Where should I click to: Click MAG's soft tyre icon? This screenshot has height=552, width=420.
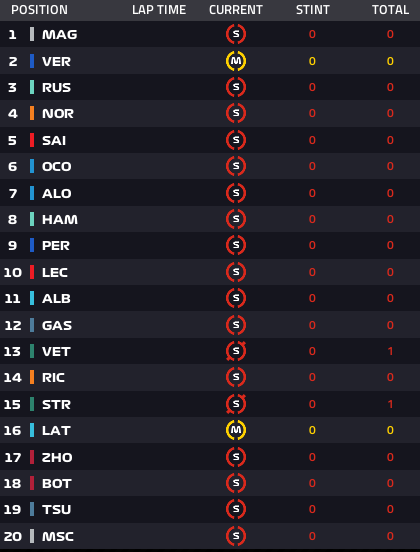click(236, 34)
